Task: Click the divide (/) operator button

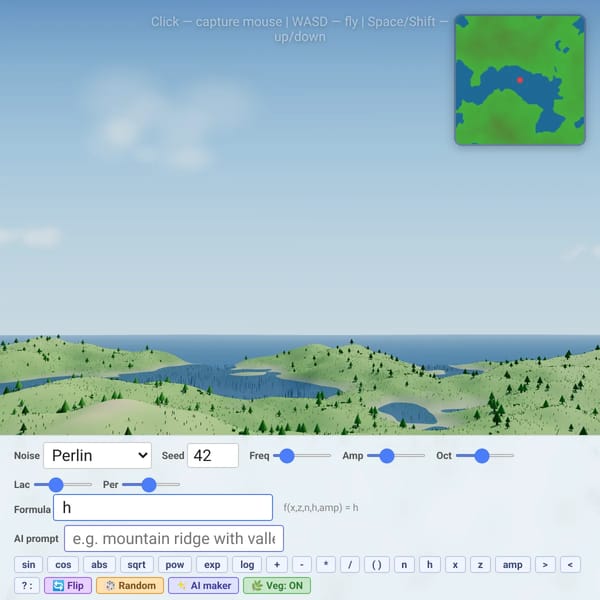Action: click(350, 564)
